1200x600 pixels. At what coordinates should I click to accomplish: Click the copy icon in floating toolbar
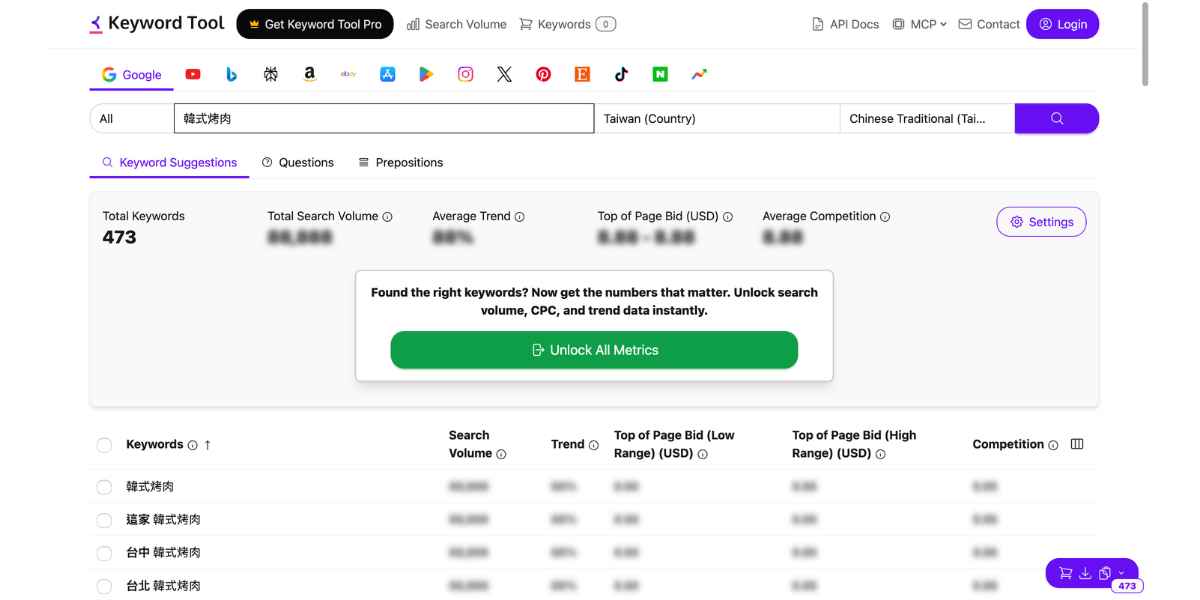1105,573
